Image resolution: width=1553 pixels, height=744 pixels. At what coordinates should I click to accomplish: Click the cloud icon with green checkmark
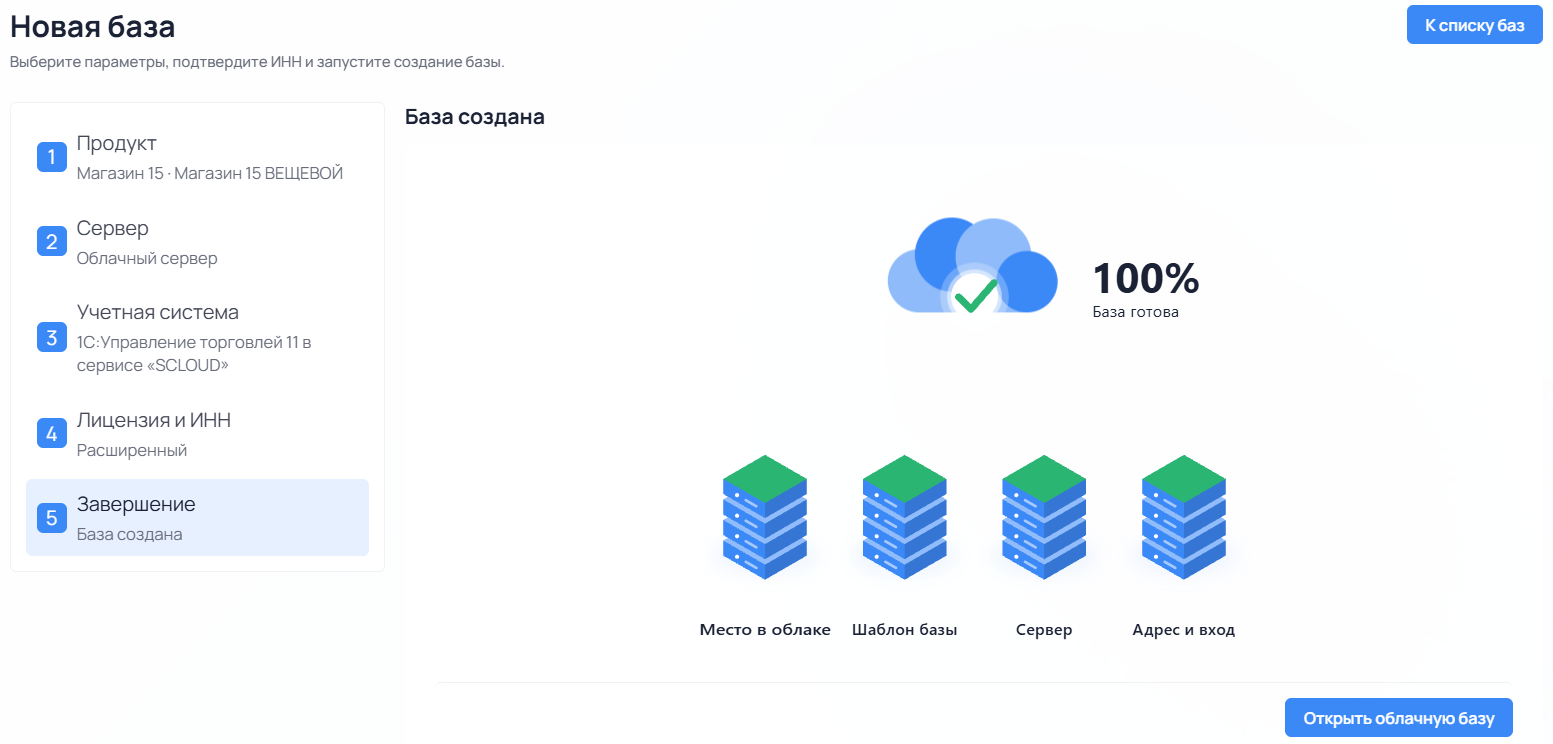pos(972,267)
